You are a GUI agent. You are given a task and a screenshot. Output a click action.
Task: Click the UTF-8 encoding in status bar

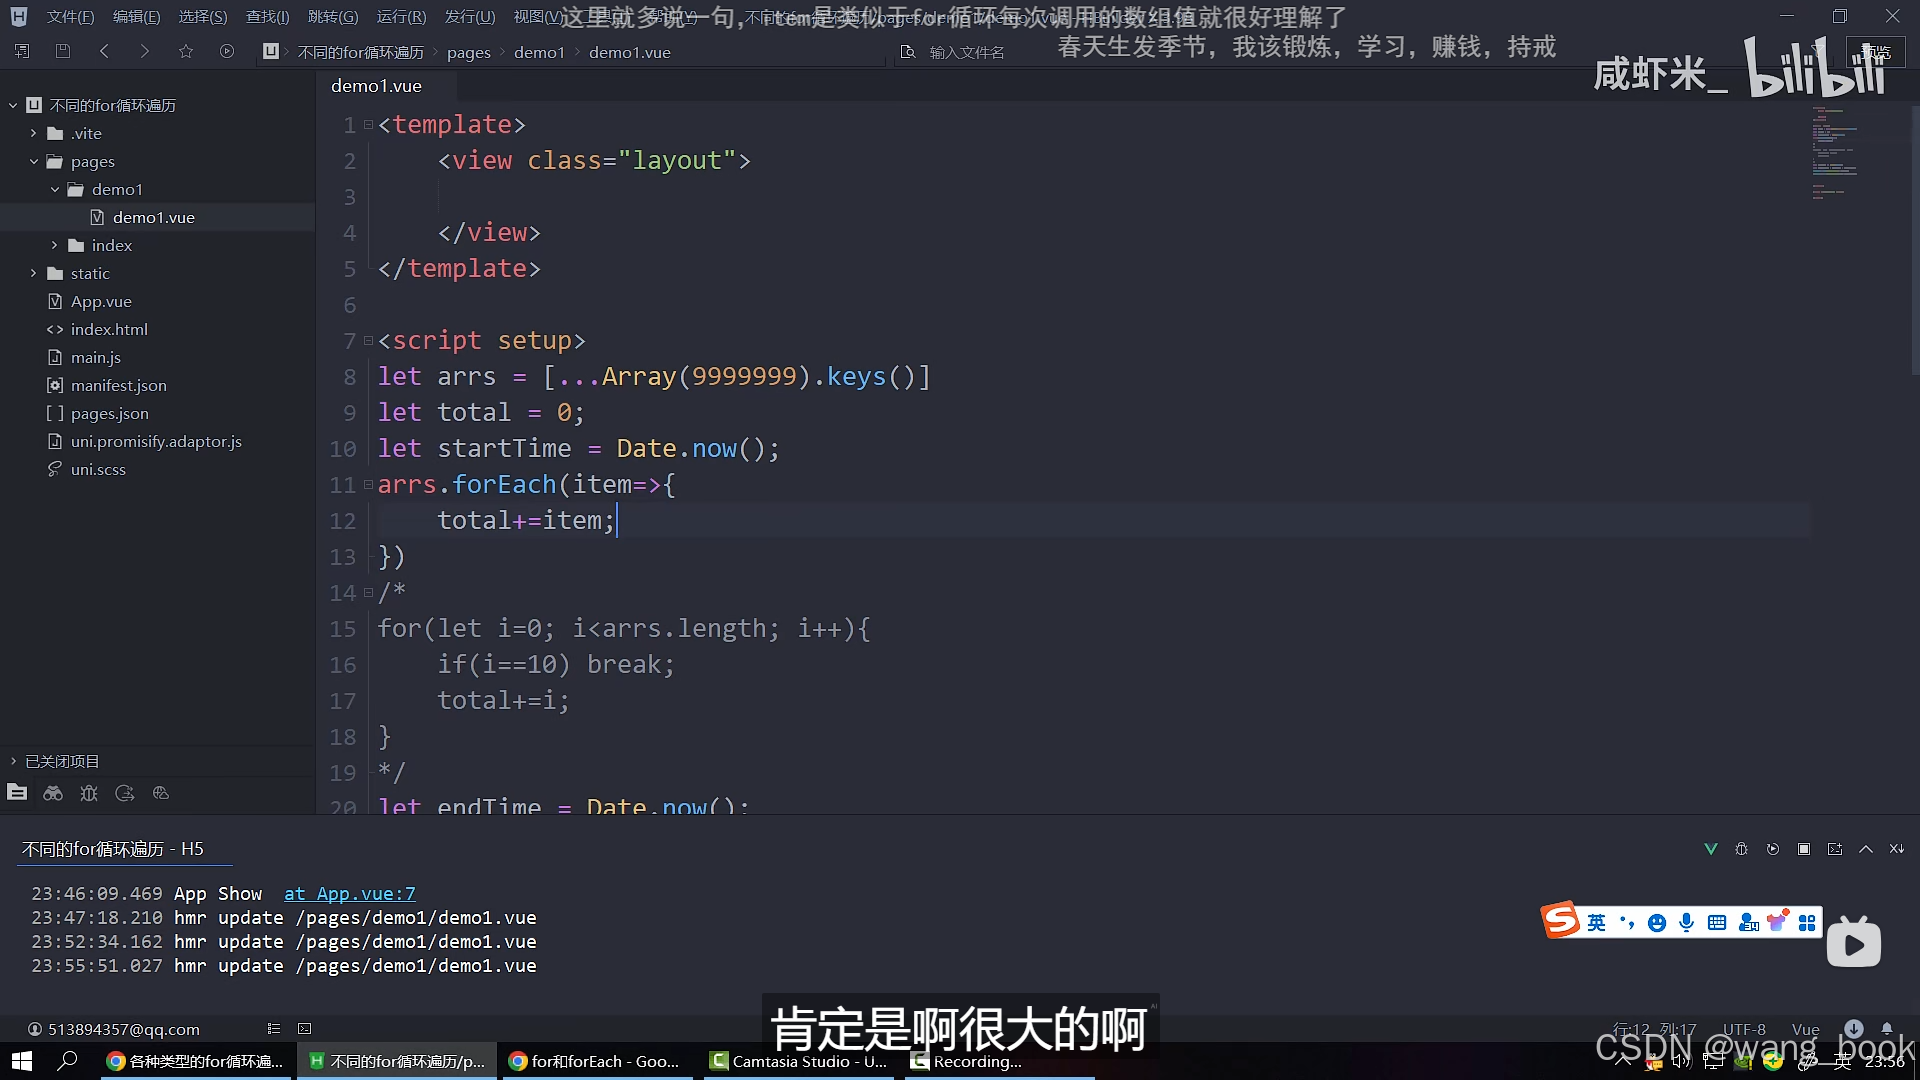[1743, 1029]
